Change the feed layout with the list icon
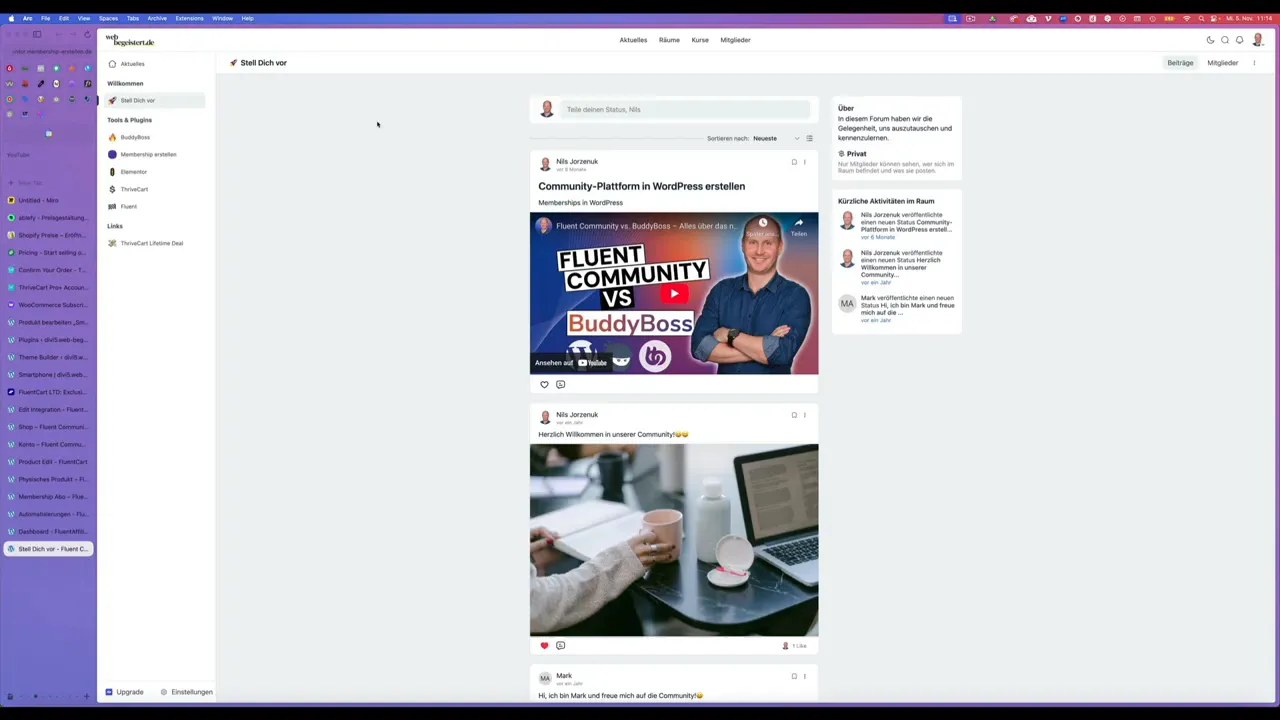1280x720 pixels. (810, 138)
